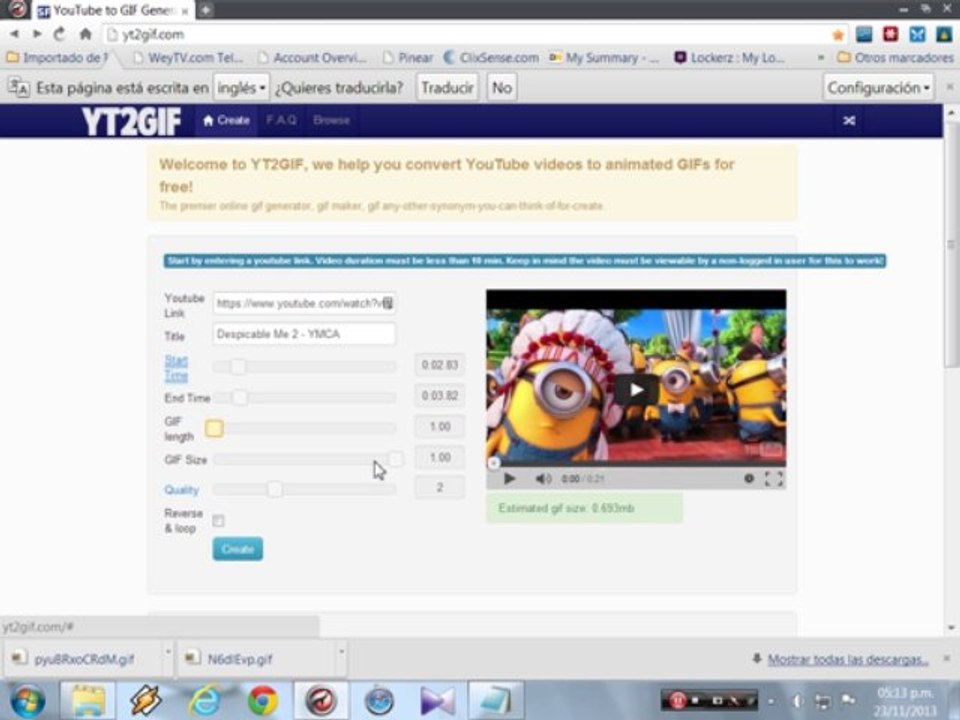Viewport: 960px width, 720px height.
Task: Click the Start Time value 0:02.83
Action: 440,366
